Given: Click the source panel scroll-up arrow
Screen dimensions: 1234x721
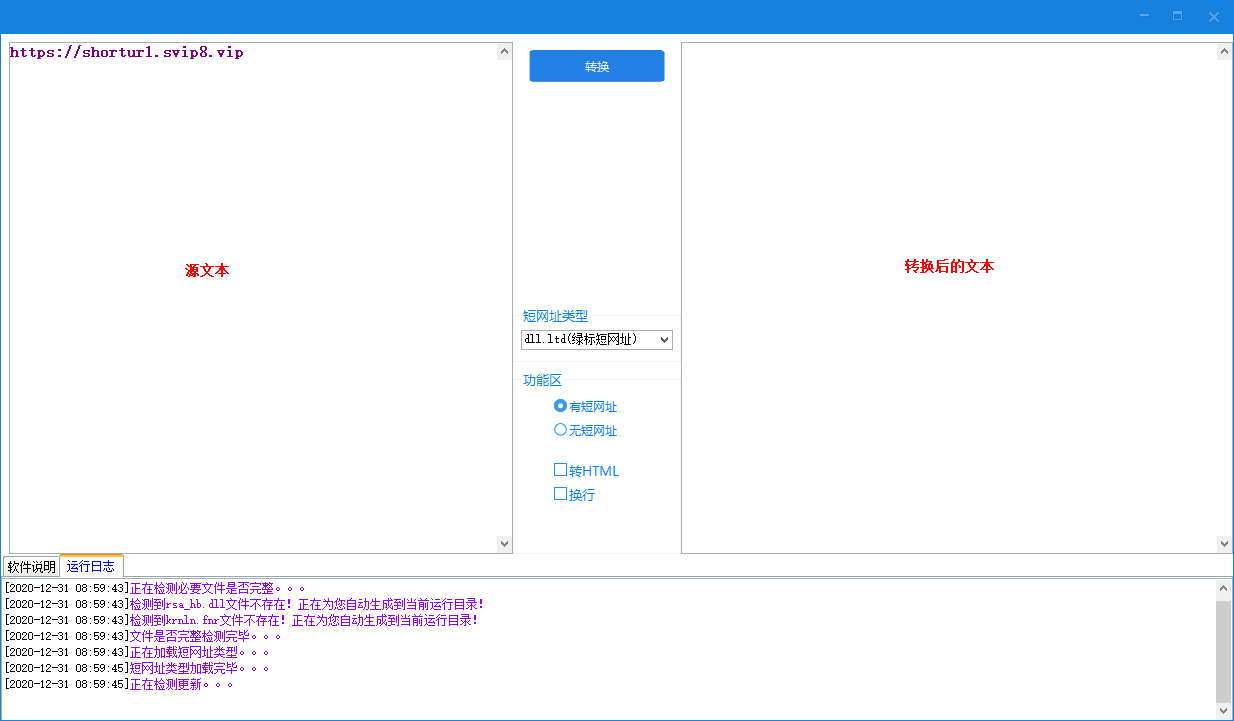Looking at the screenshot, I should click(x=504, y=50).
